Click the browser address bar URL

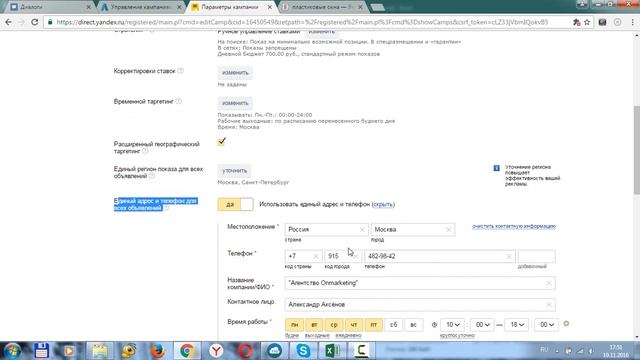click(302, 22)
